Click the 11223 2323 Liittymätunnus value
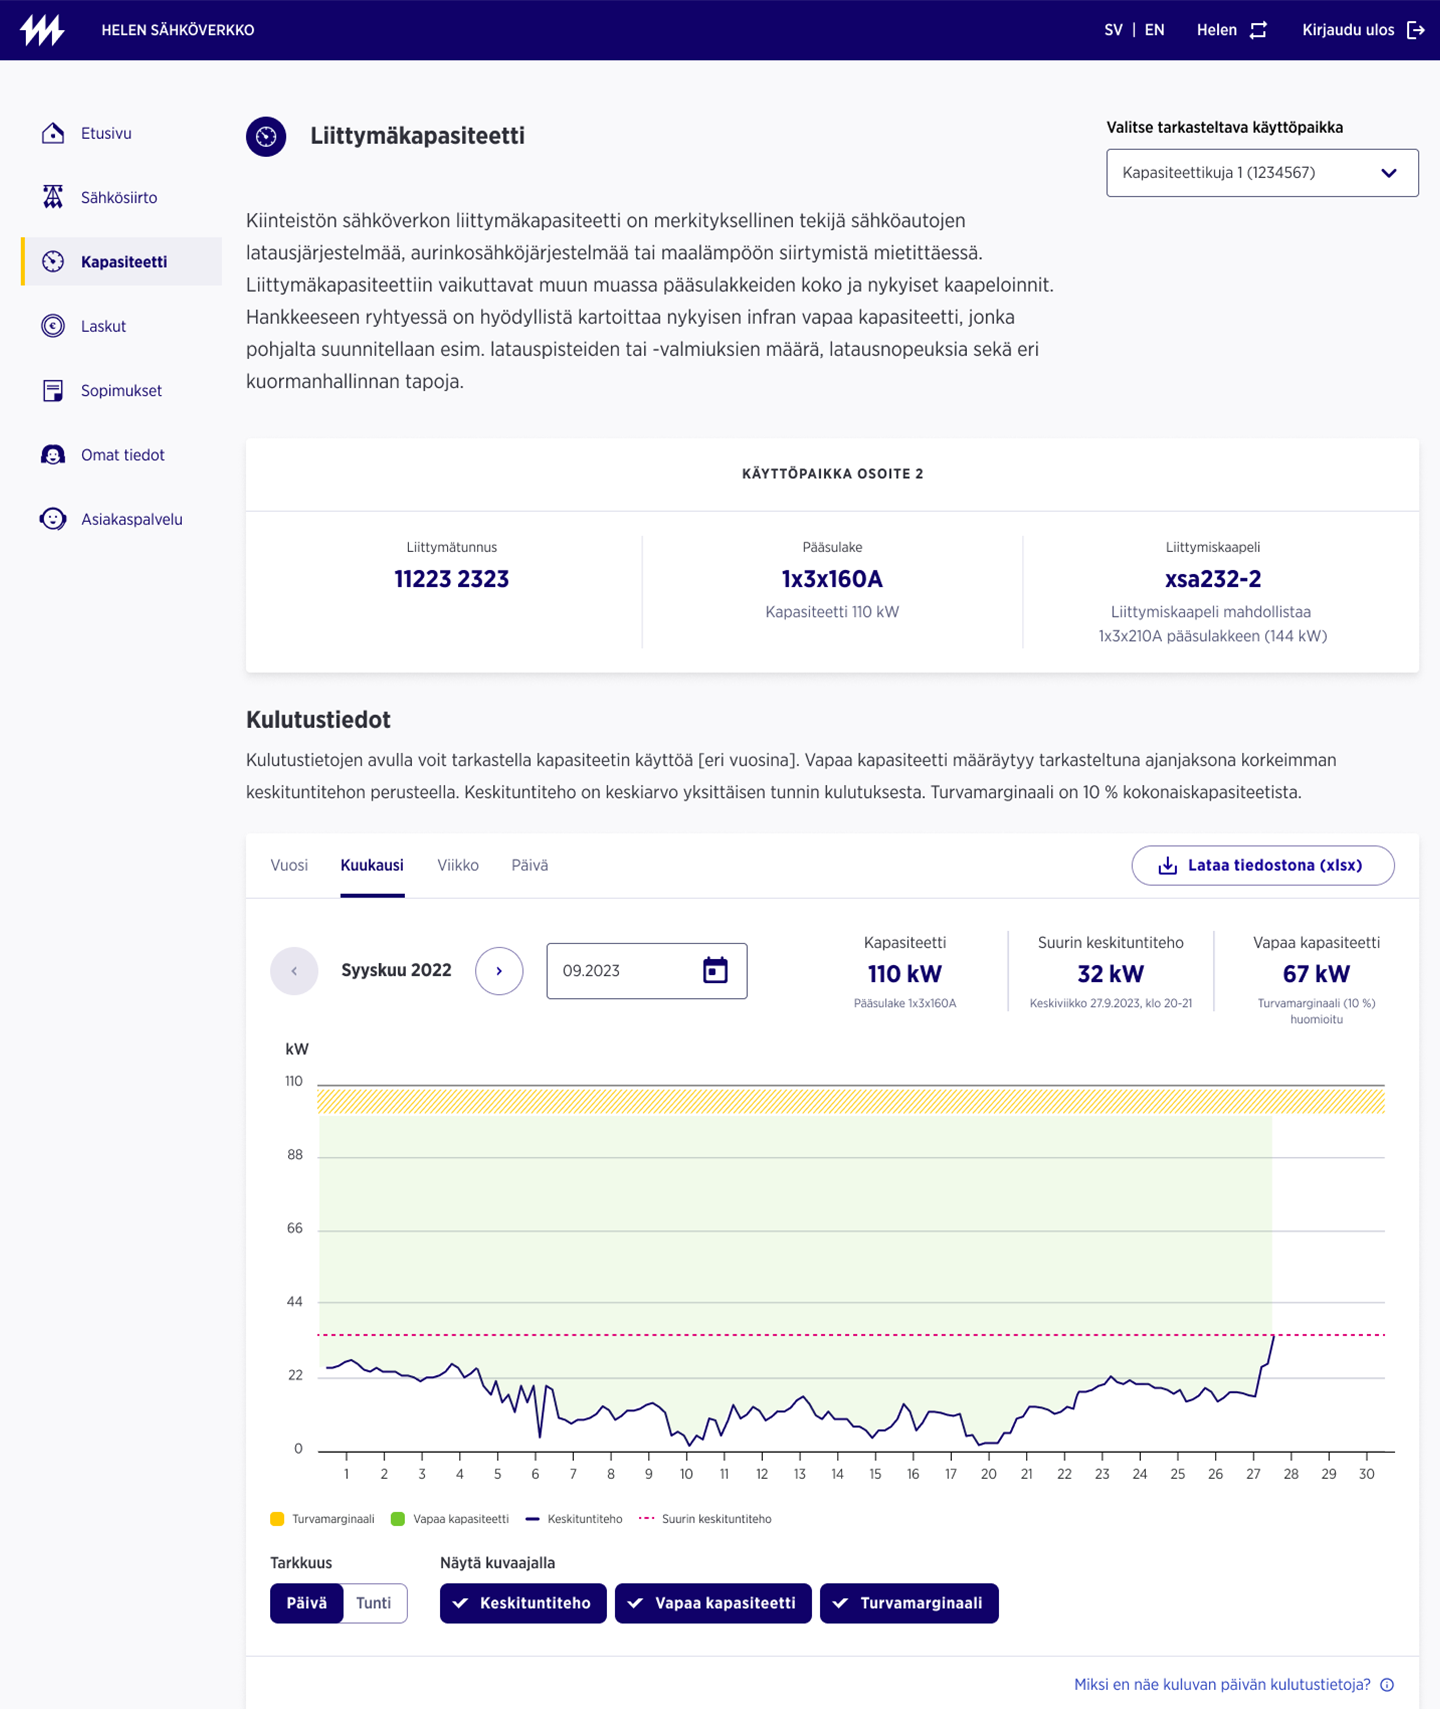 (452, 579)
